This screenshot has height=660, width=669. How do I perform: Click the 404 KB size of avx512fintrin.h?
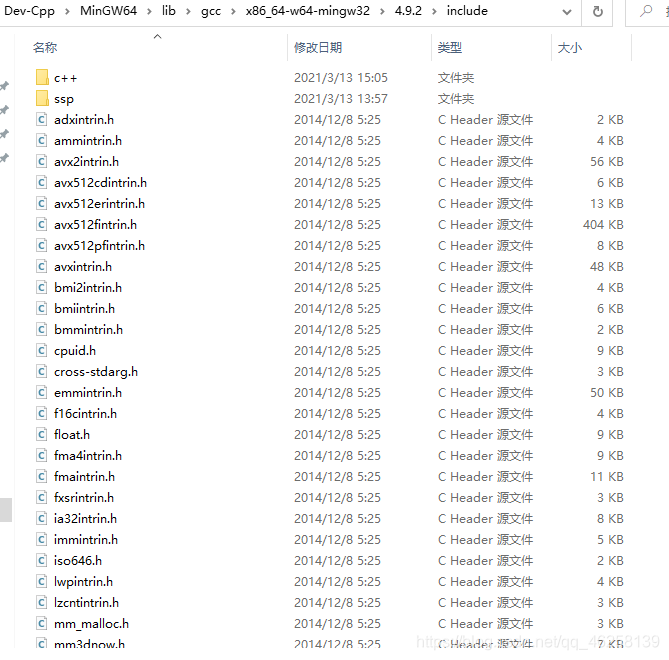603,224
